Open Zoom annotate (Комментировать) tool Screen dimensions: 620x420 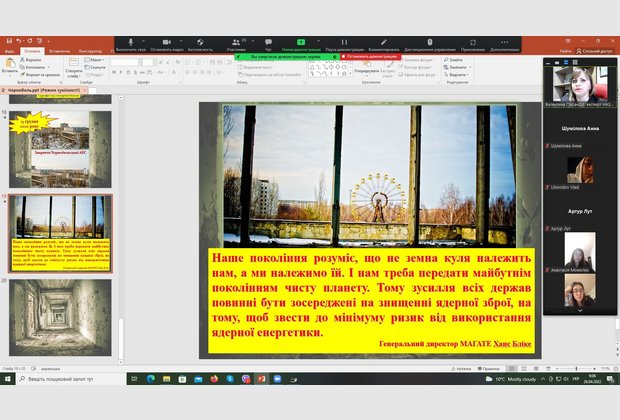click(384, 45)
